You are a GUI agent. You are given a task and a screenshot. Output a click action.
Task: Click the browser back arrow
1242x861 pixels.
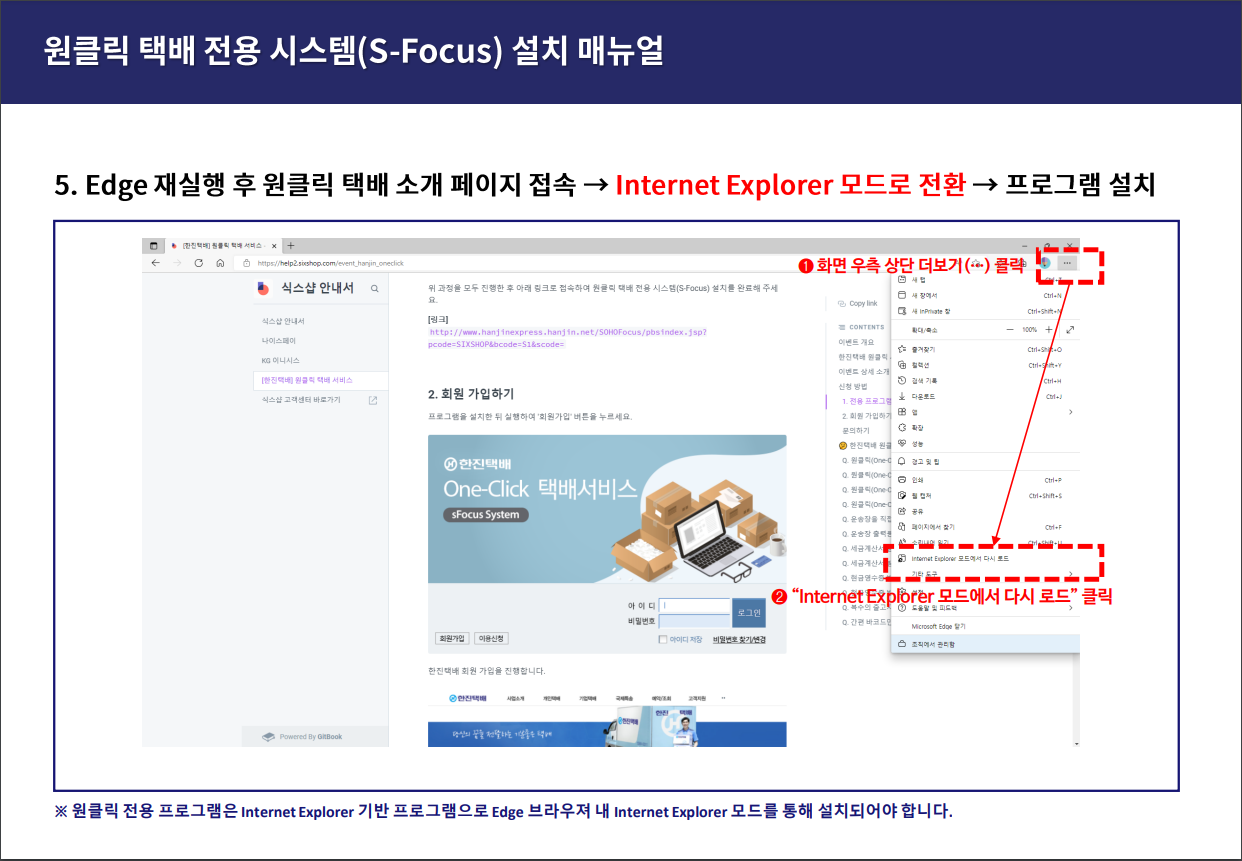[156, 263]
